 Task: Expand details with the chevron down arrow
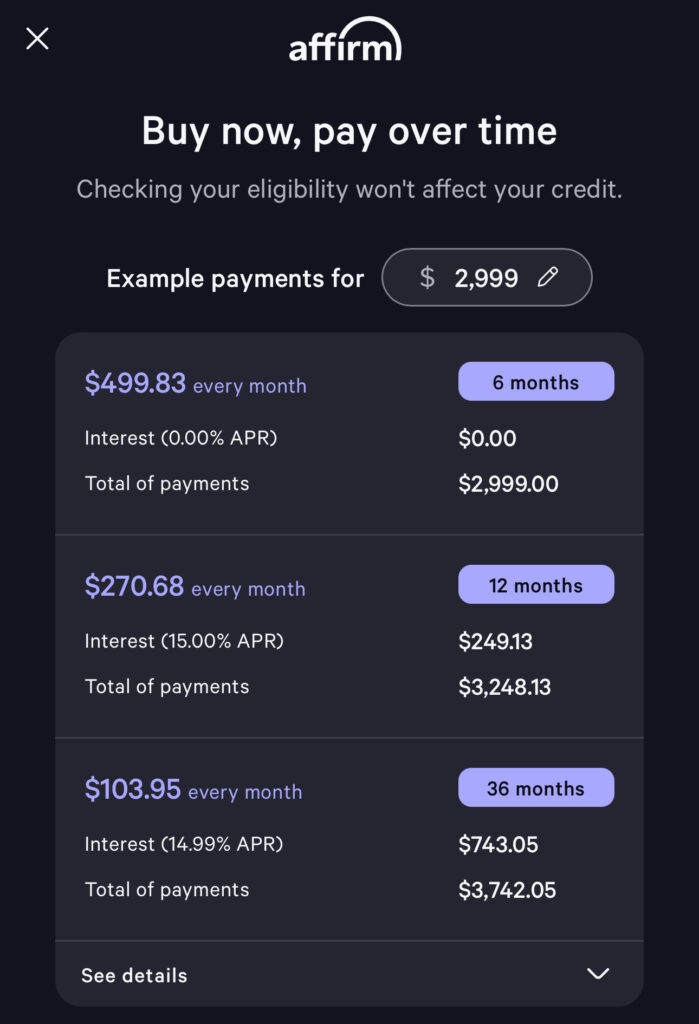[x=598, y=974]
